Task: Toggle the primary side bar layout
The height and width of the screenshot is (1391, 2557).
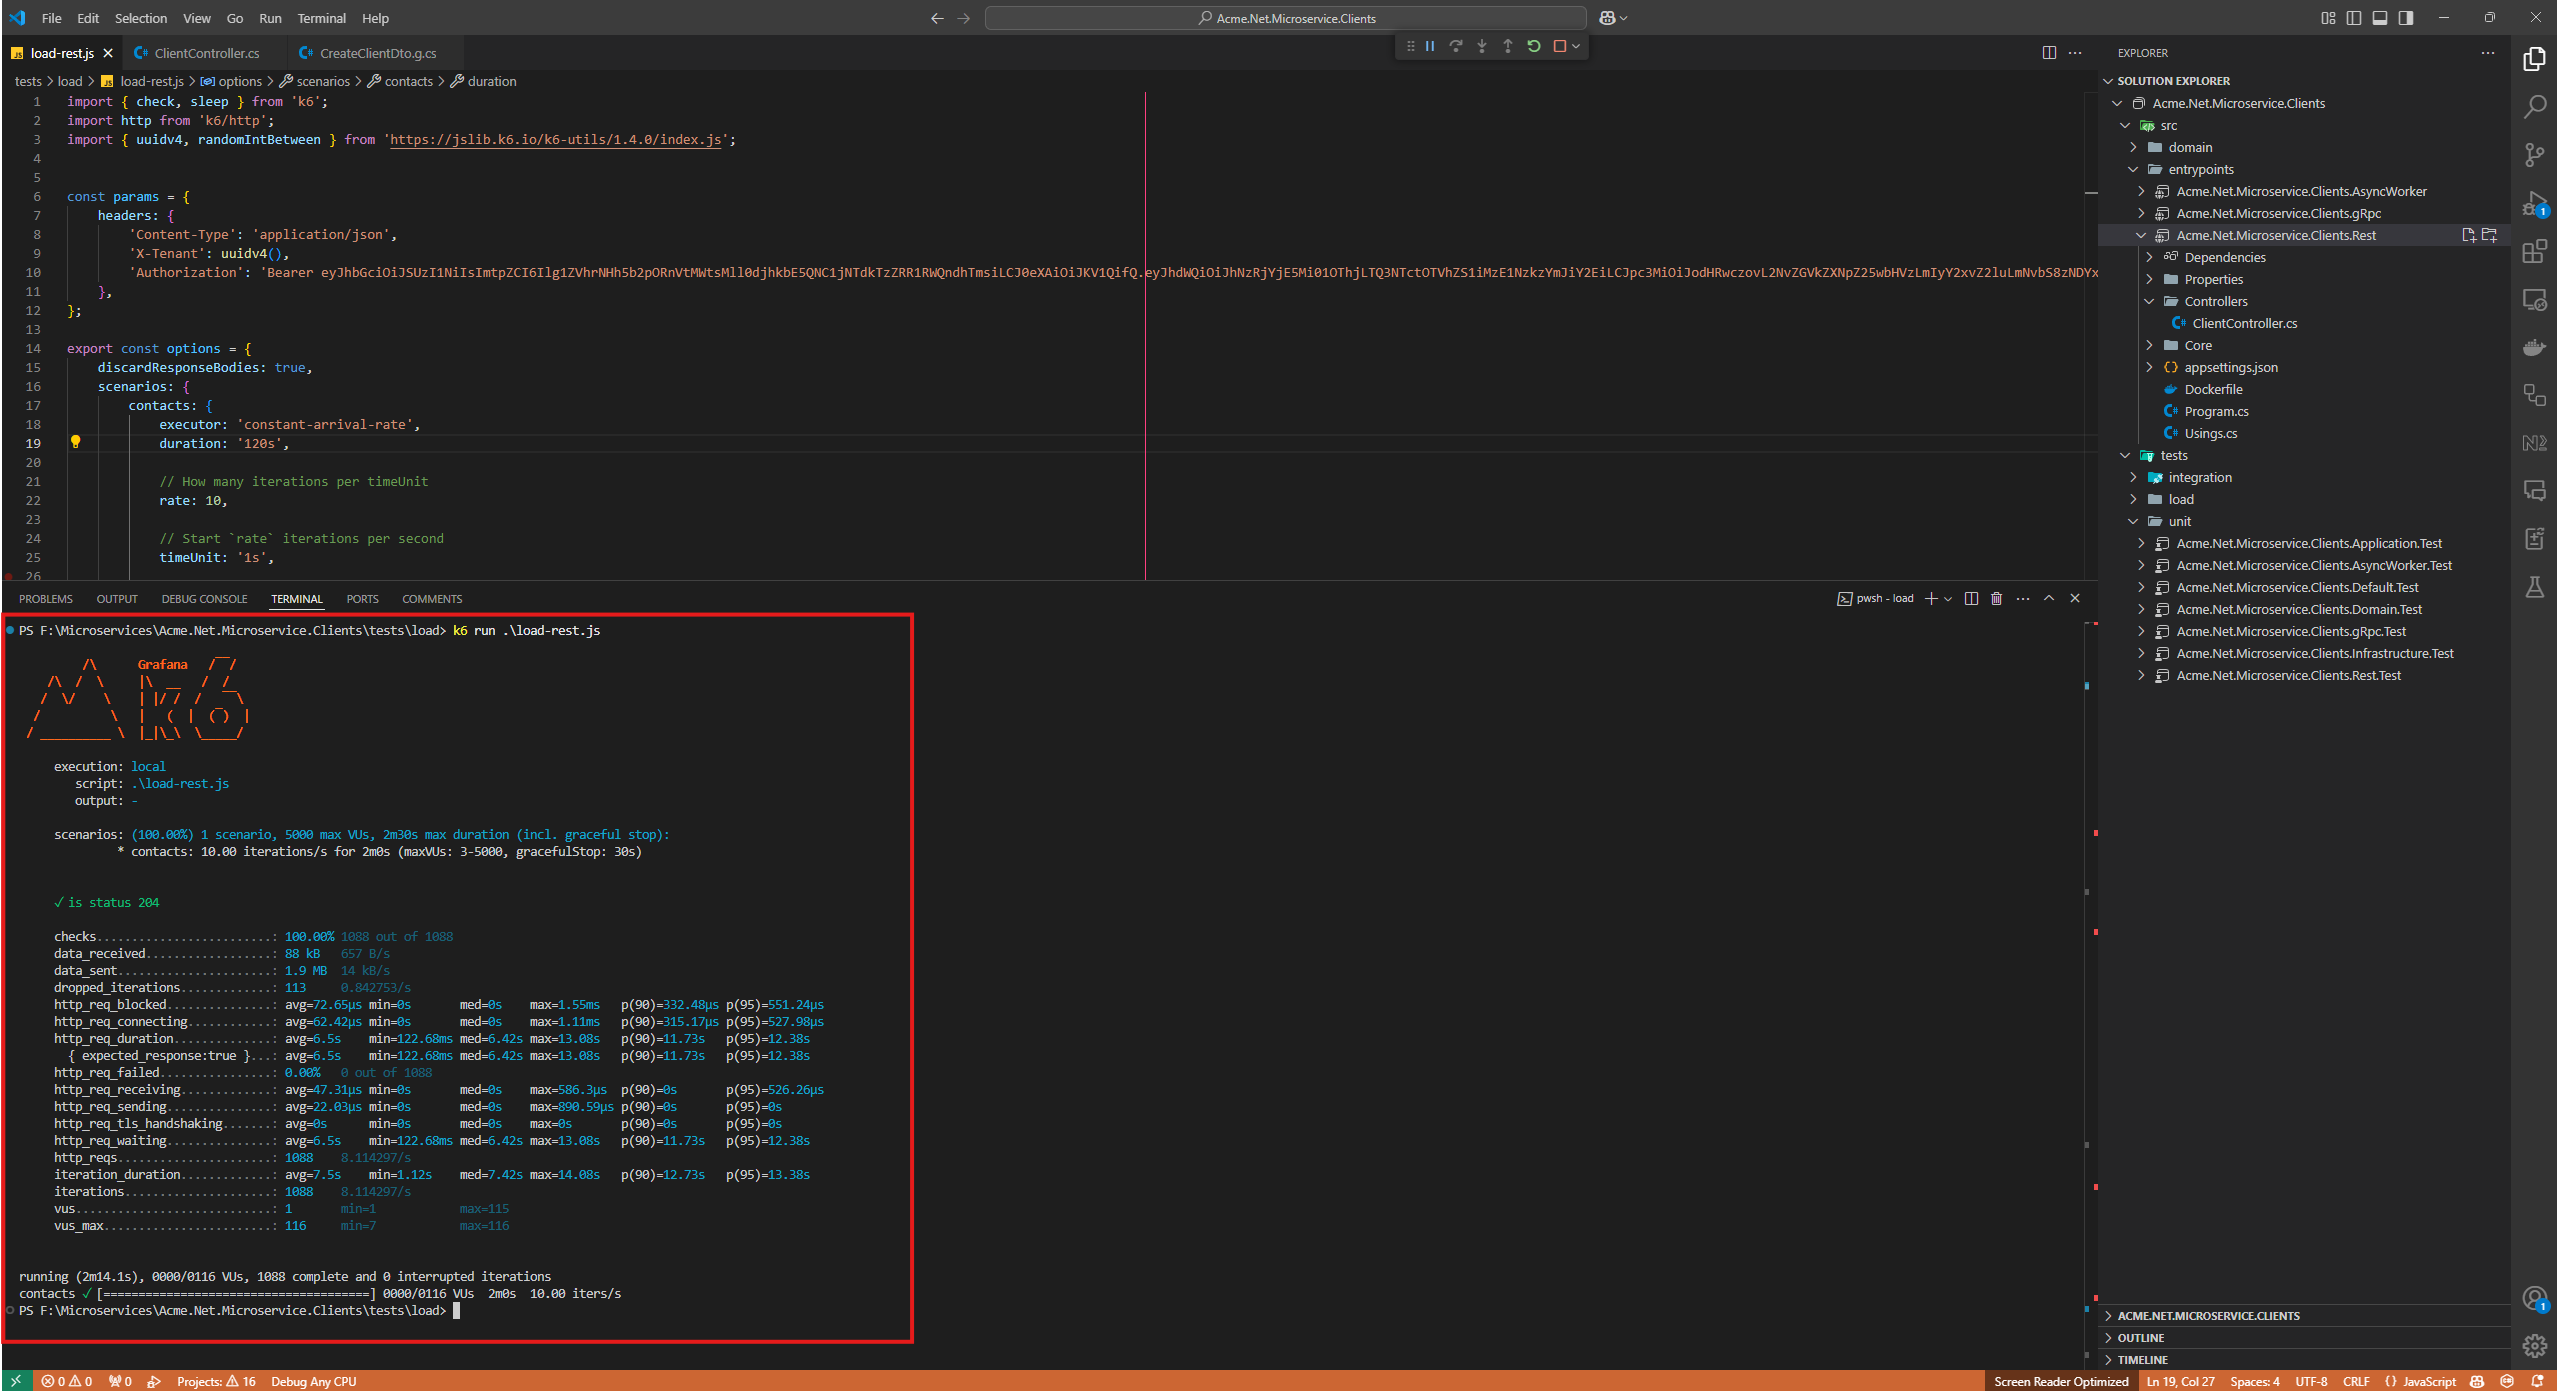Action: click(x=2354, y=18)
